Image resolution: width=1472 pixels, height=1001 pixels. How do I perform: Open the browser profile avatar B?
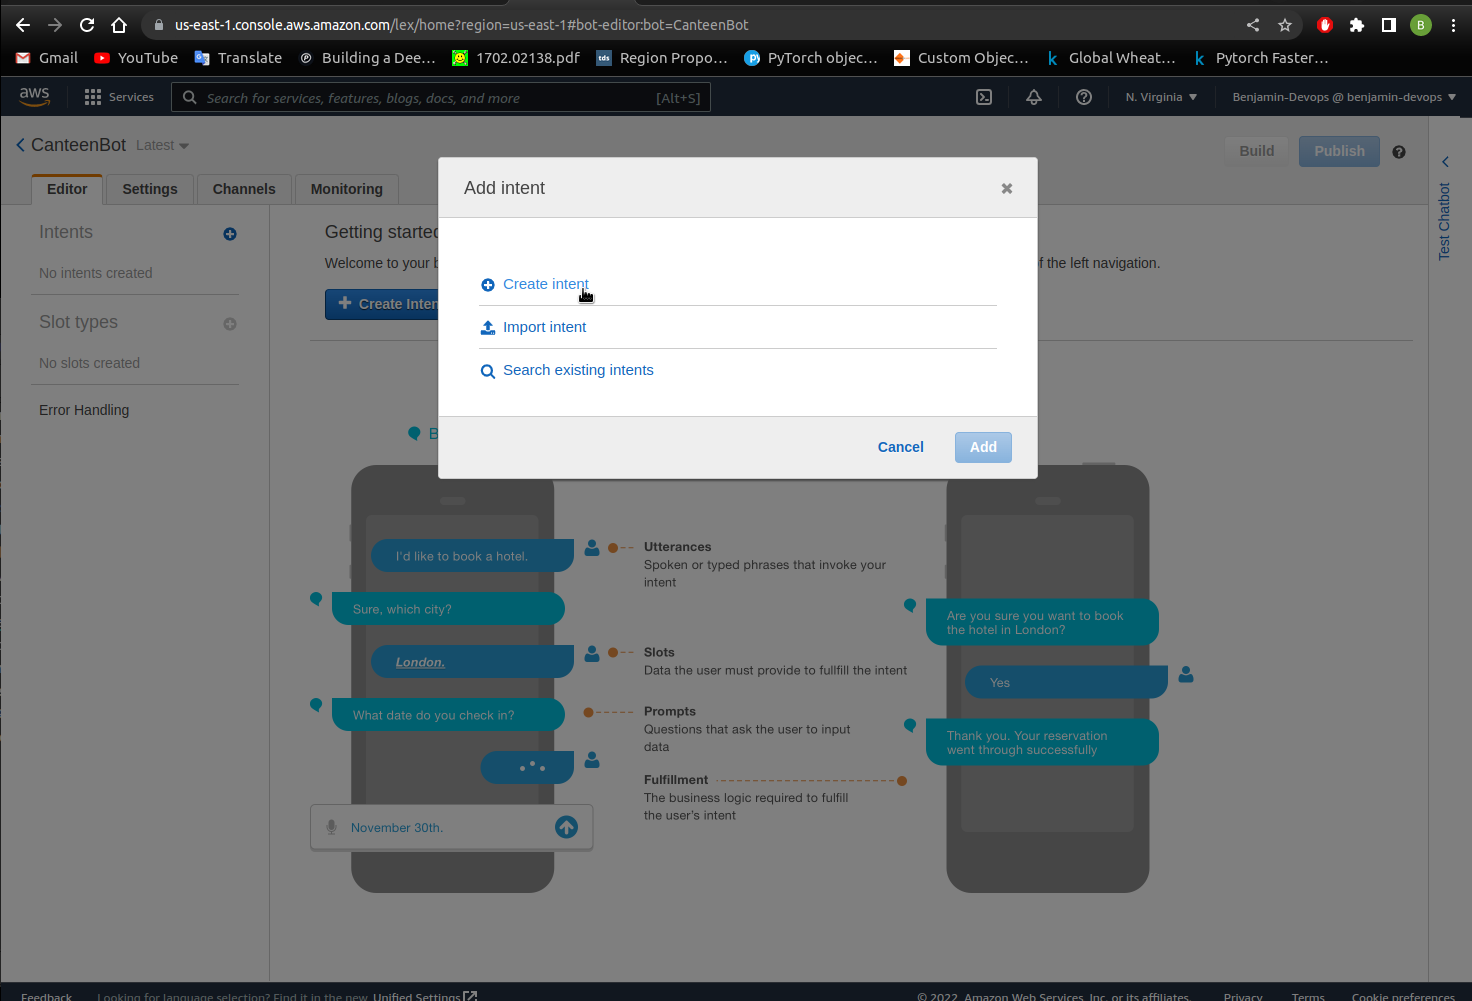(x=1421, y=25)
